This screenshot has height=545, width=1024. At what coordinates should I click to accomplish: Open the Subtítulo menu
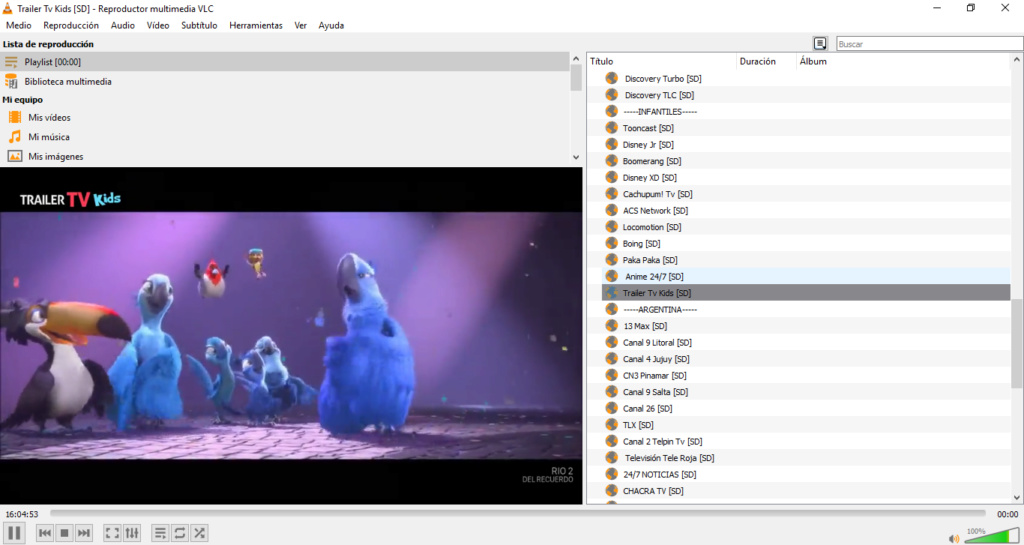click(199, 25)
